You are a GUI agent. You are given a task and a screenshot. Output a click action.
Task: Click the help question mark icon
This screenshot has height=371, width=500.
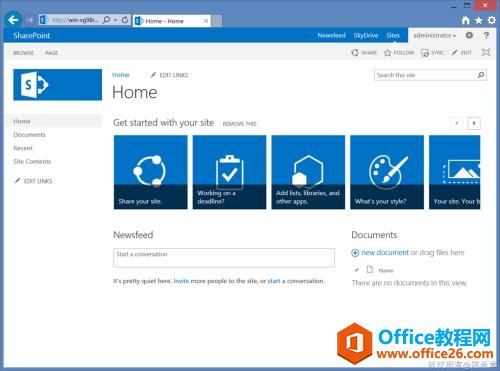(486, 35)
